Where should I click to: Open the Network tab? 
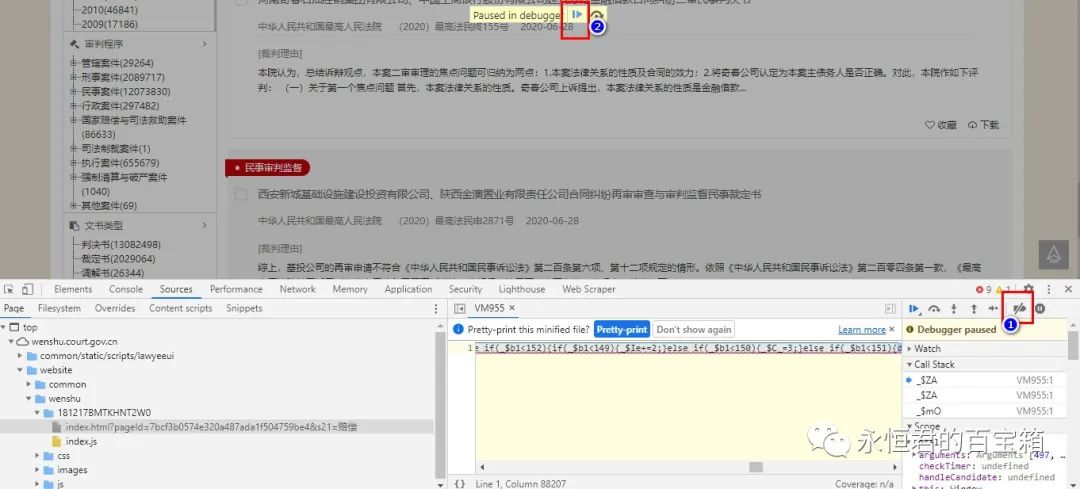[298, 289]
